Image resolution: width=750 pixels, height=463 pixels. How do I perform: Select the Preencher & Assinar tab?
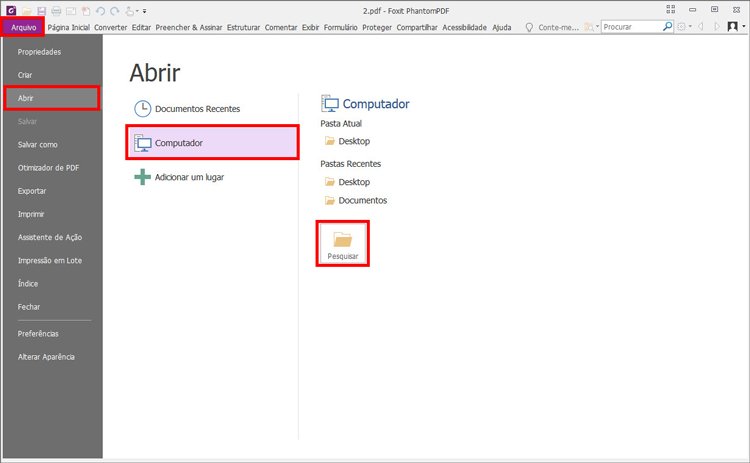[188, 27]
